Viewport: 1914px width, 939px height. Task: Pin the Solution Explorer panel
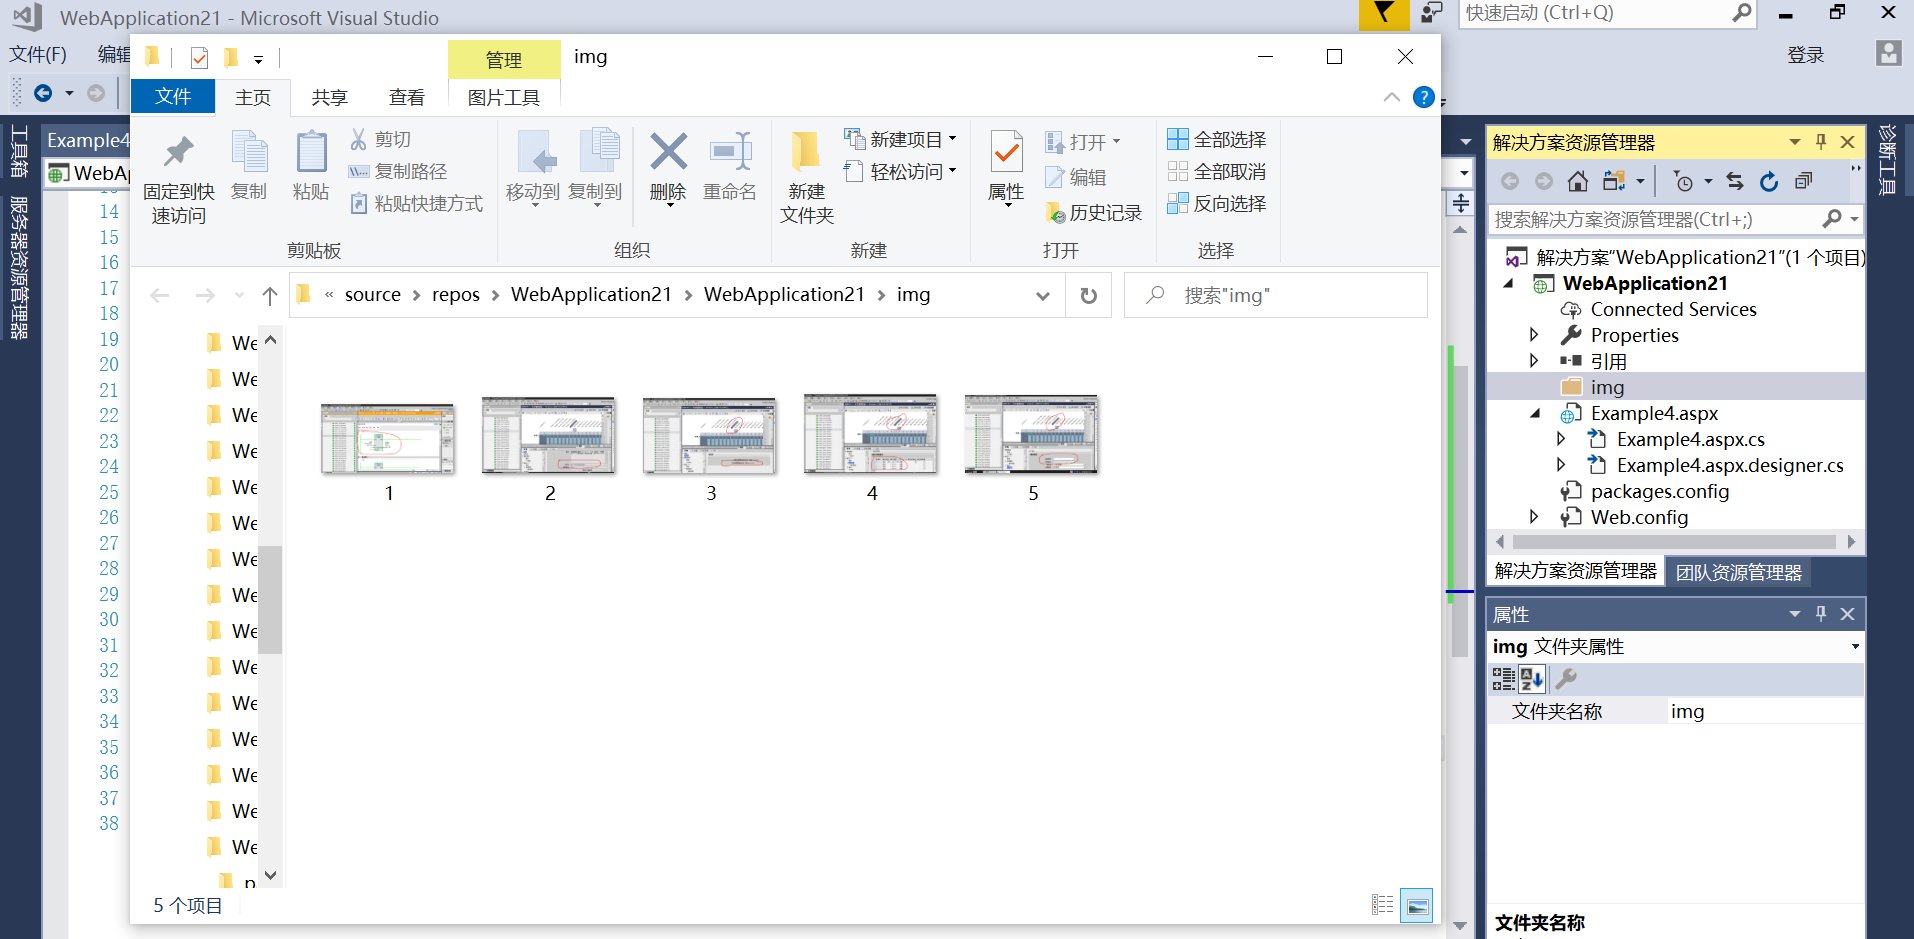click(x=1820, y=141)
